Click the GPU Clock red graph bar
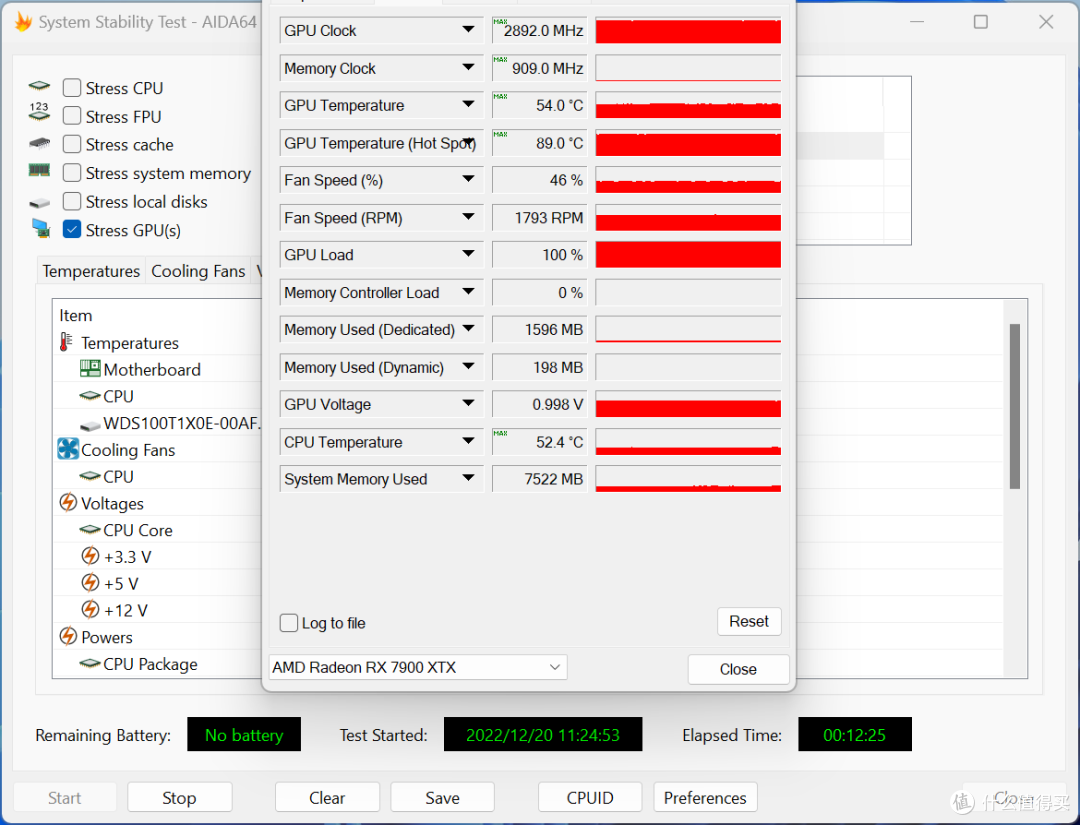The image size is (1080, 825). click(688, 31)
